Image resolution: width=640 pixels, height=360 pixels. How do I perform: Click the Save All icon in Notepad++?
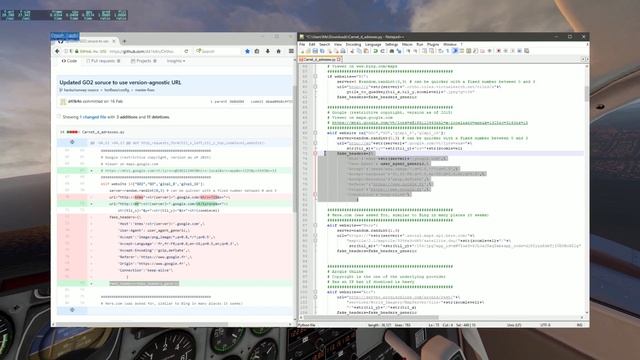[x=322, y=51]
